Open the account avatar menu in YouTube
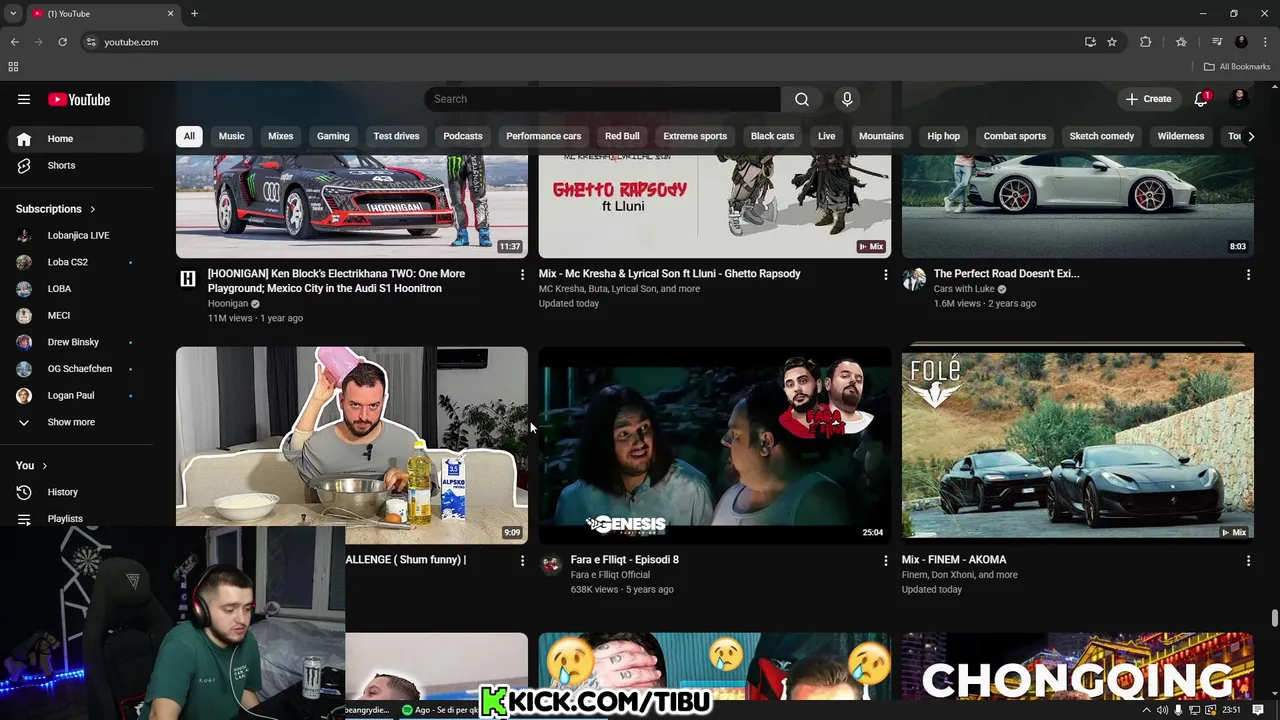 1240,99
